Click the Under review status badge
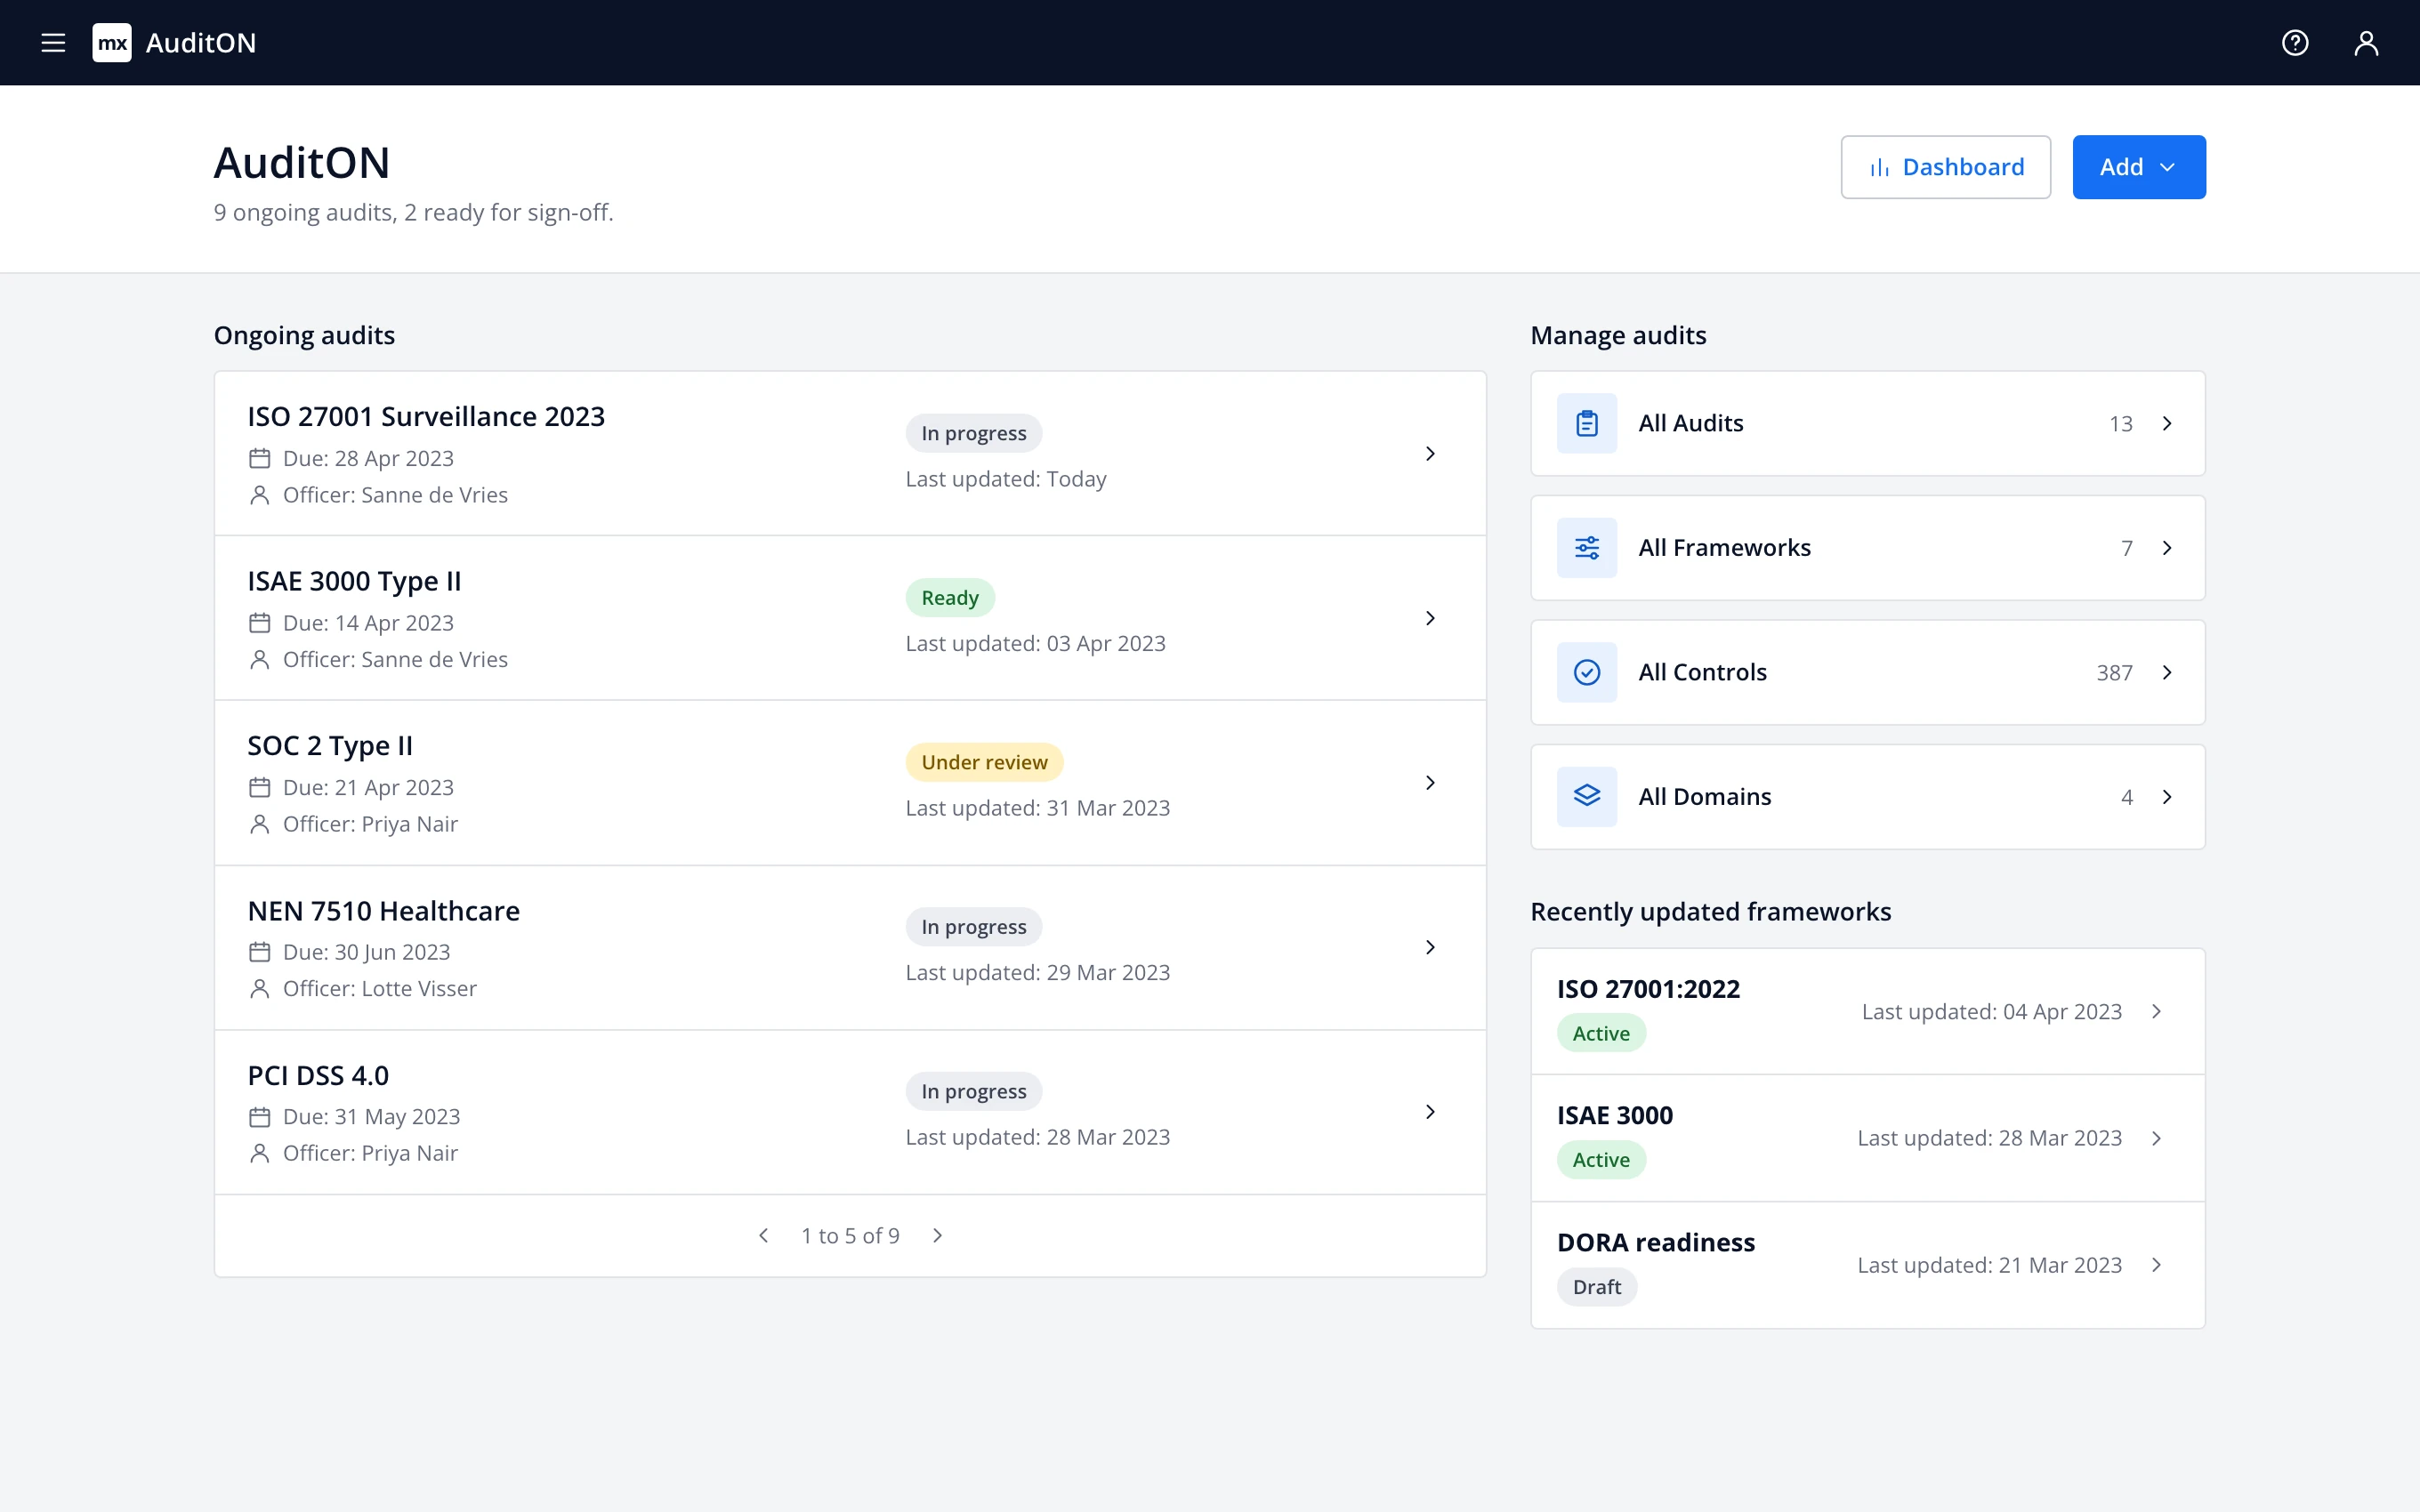 [x=984, y=762]
